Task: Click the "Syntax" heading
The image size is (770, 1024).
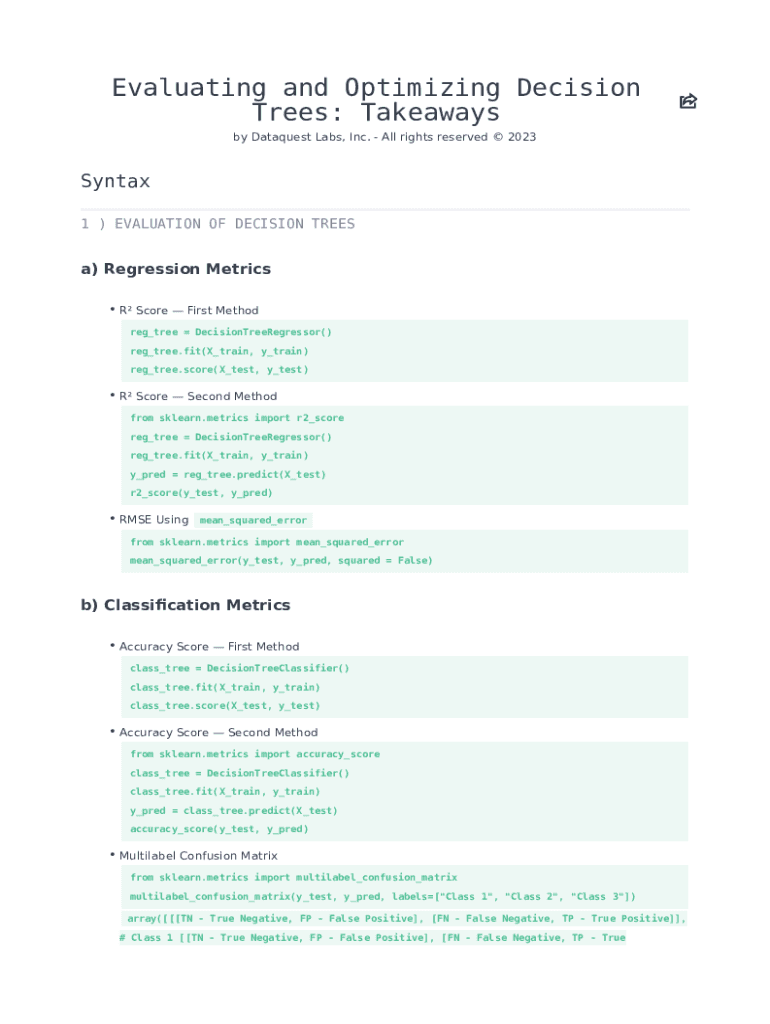Action: click(x=115, y=181)
